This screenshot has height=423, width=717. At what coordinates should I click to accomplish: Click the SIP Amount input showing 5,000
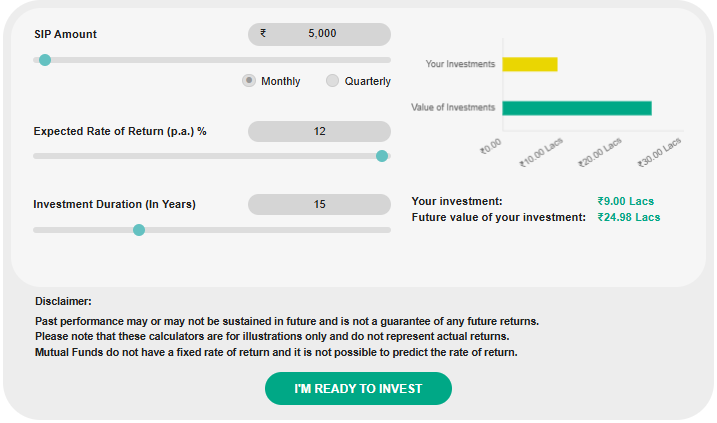tap(322, 34)
